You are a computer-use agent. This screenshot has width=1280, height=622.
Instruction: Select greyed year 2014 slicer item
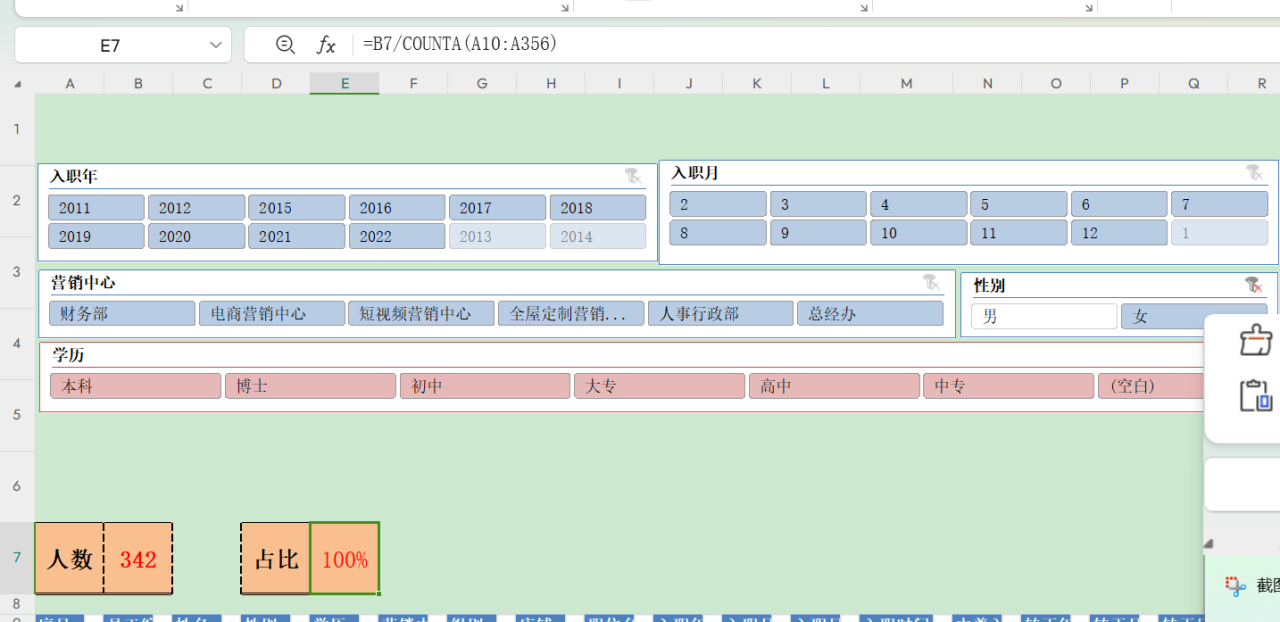point(597,236)
